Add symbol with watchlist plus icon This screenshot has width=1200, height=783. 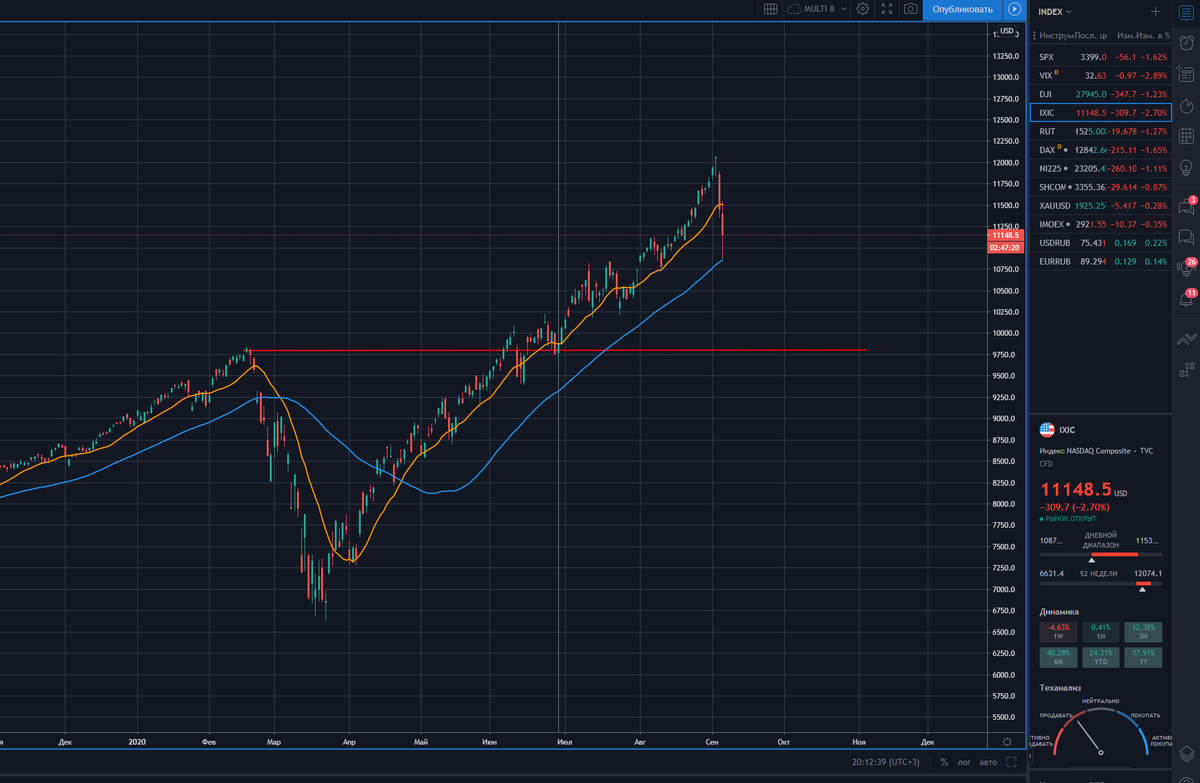1156,11
